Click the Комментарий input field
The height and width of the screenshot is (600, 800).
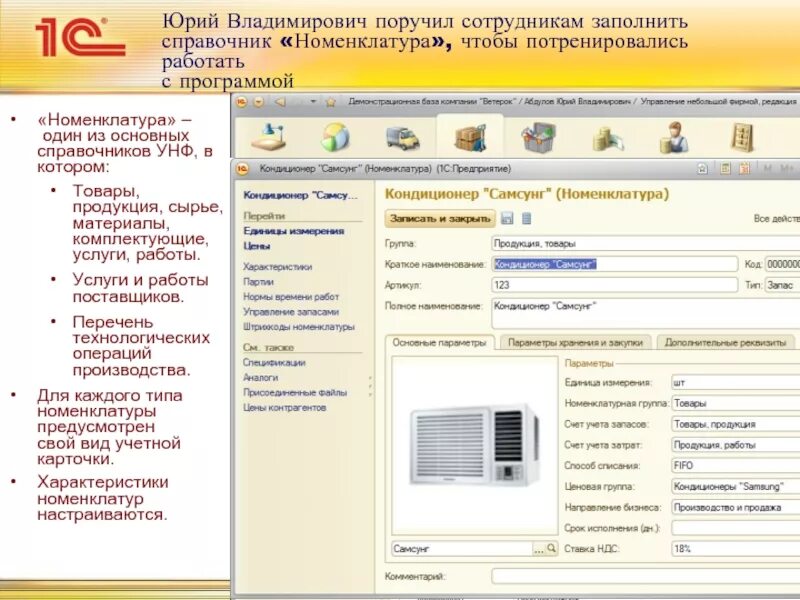tap(645, 577)
